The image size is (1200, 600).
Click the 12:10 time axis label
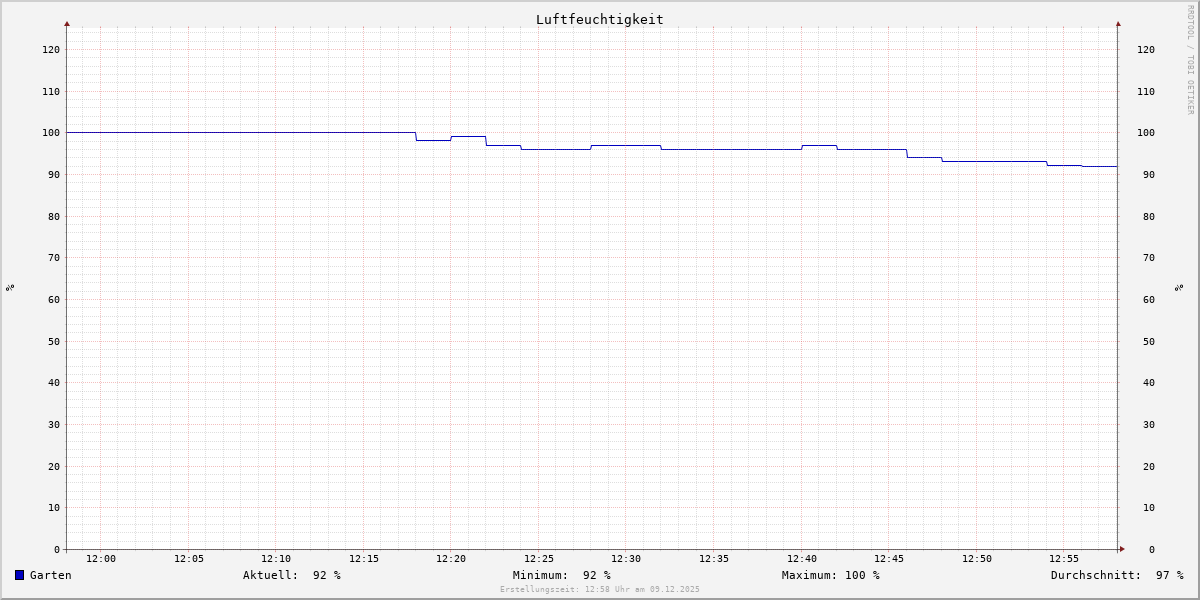[276, 558]
